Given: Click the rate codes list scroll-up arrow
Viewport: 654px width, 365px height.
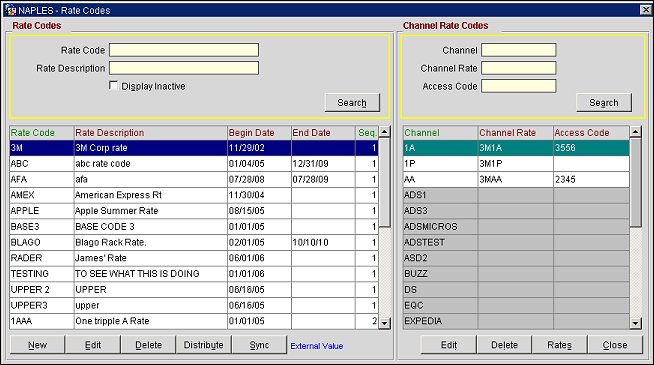Looking at the screenshot, I should (x=385, y=132).
